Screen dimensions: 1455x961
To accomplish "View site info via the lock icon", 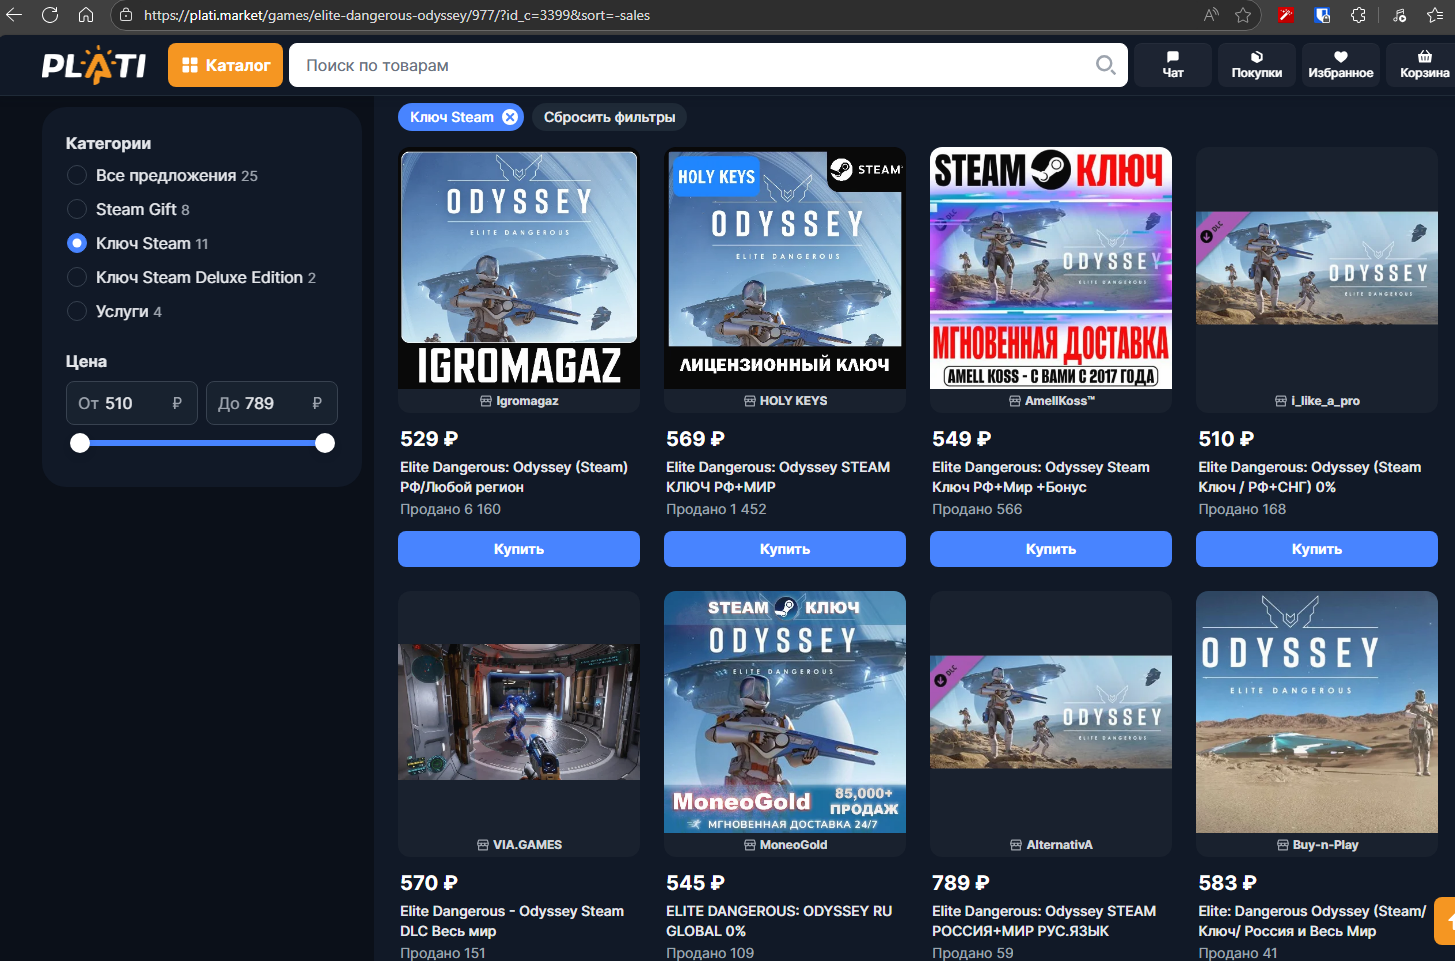I will click(x=125, y=15).
